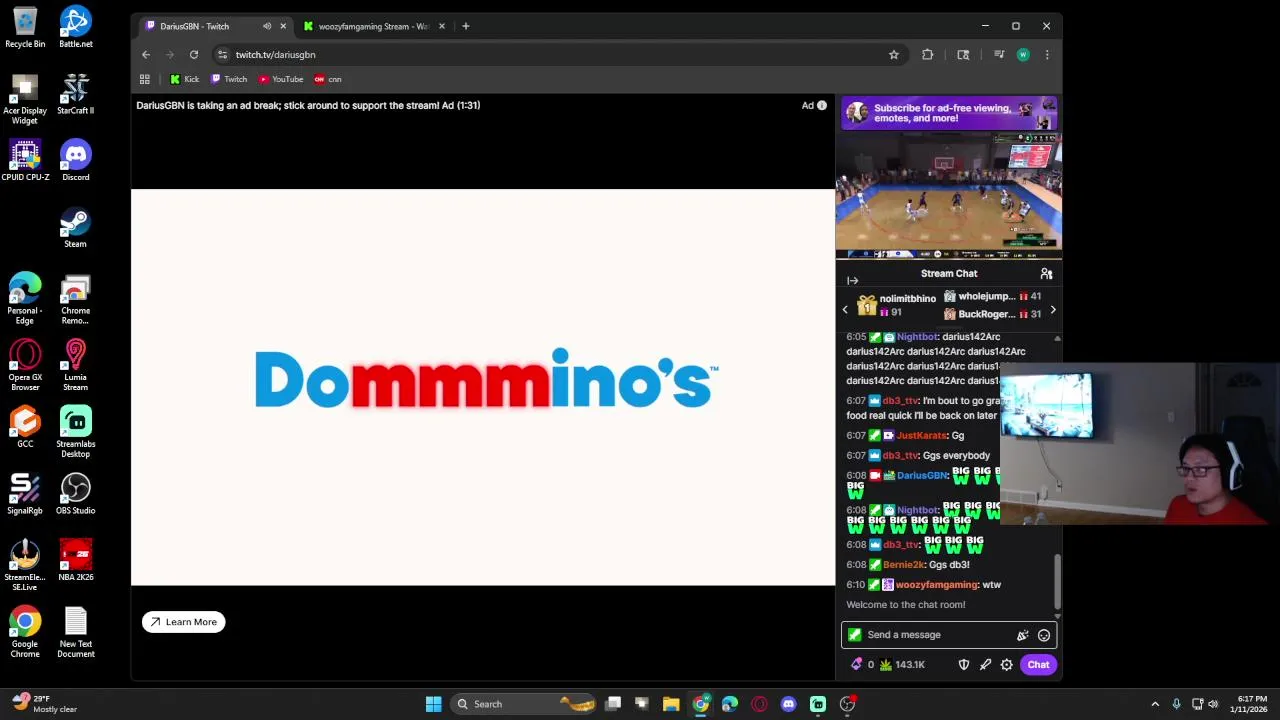
Task: Open Opera GX Browser shortcut
Action: (25, 366)
